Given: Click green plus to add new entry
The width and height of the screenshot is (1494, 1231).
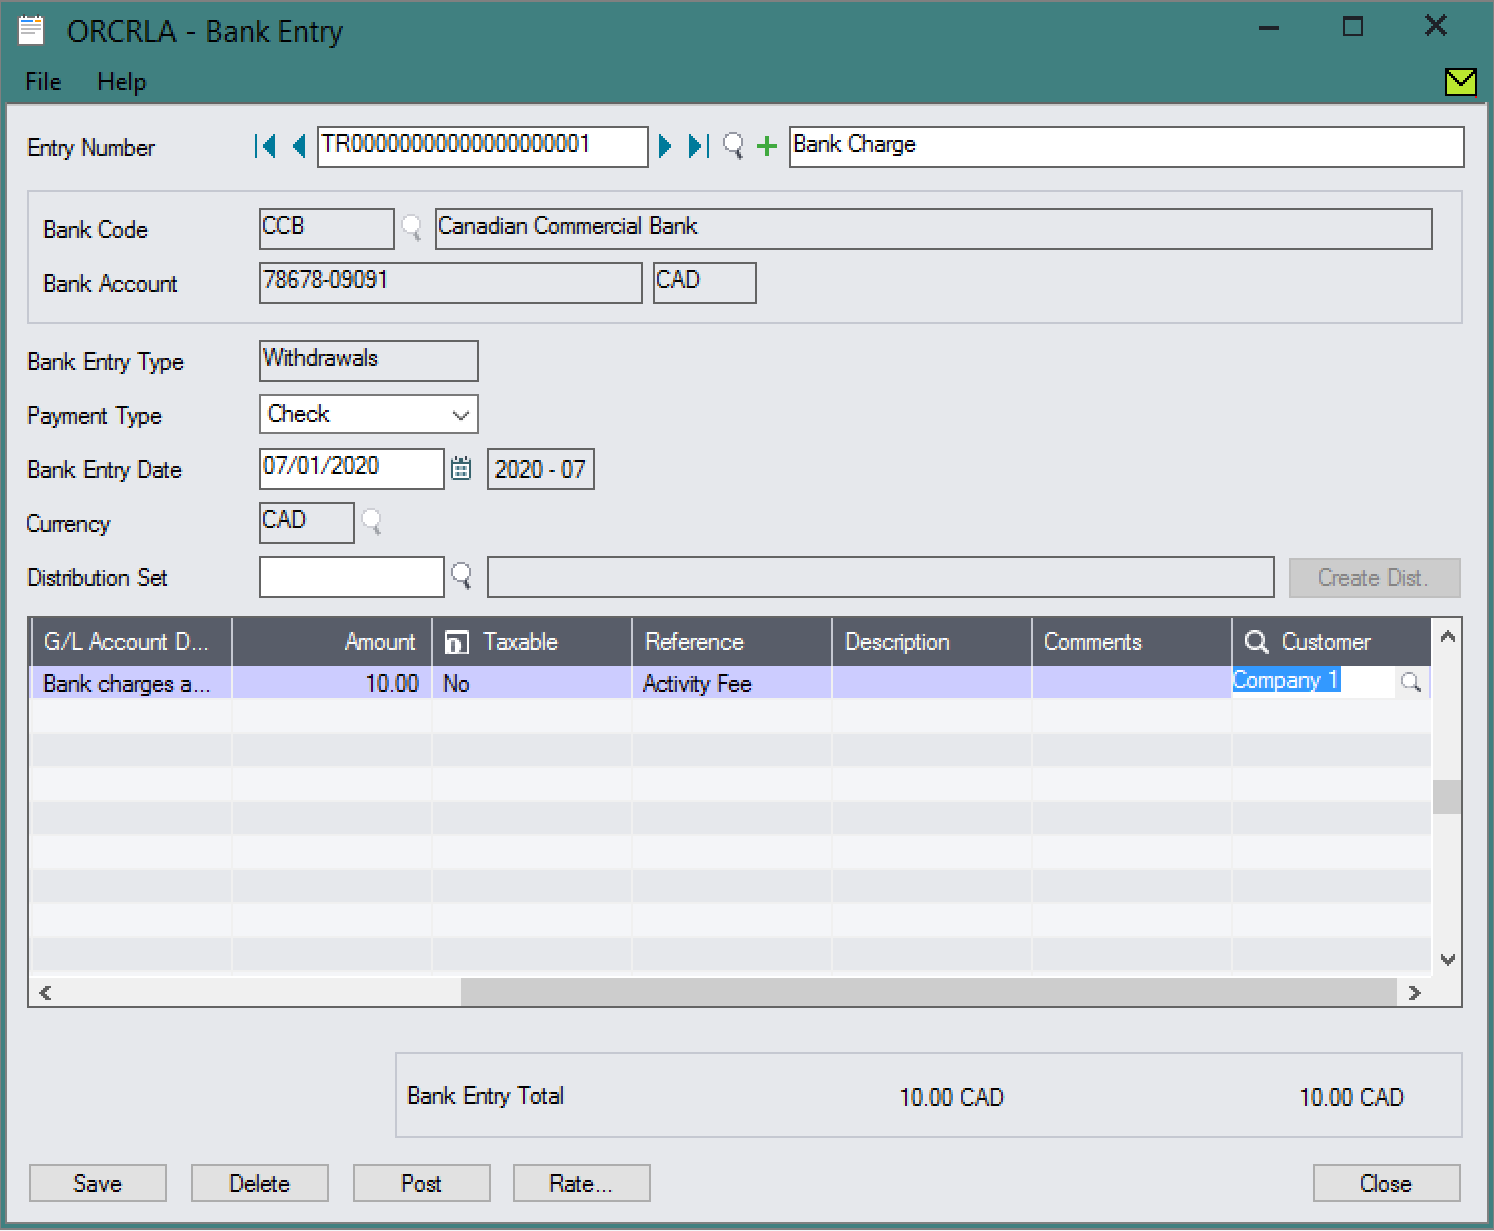Looking at the screenshot, I should point(767,147).
